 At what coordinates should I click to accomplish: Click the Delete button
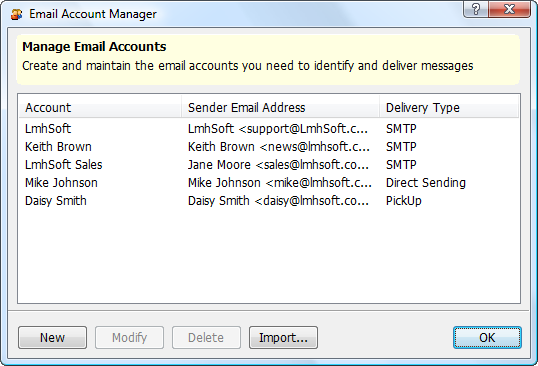coord(206,338)
